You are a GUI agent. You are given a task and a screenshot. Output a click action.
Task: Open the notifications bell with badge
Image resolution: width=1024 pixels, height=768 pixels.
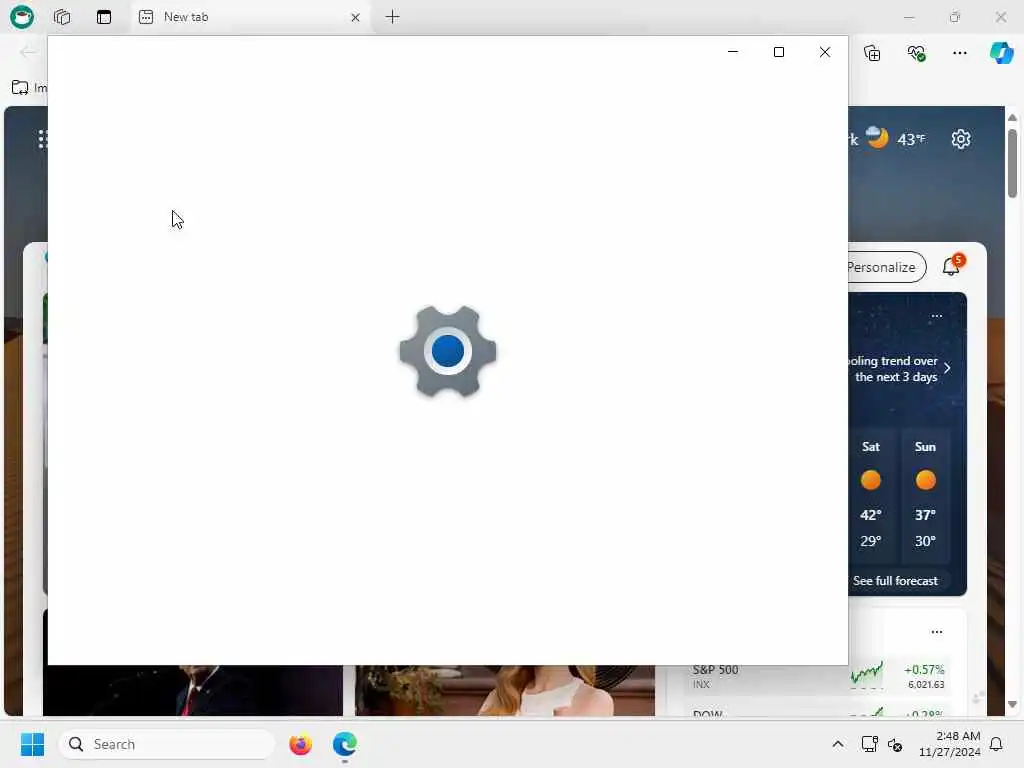(952, 265)
